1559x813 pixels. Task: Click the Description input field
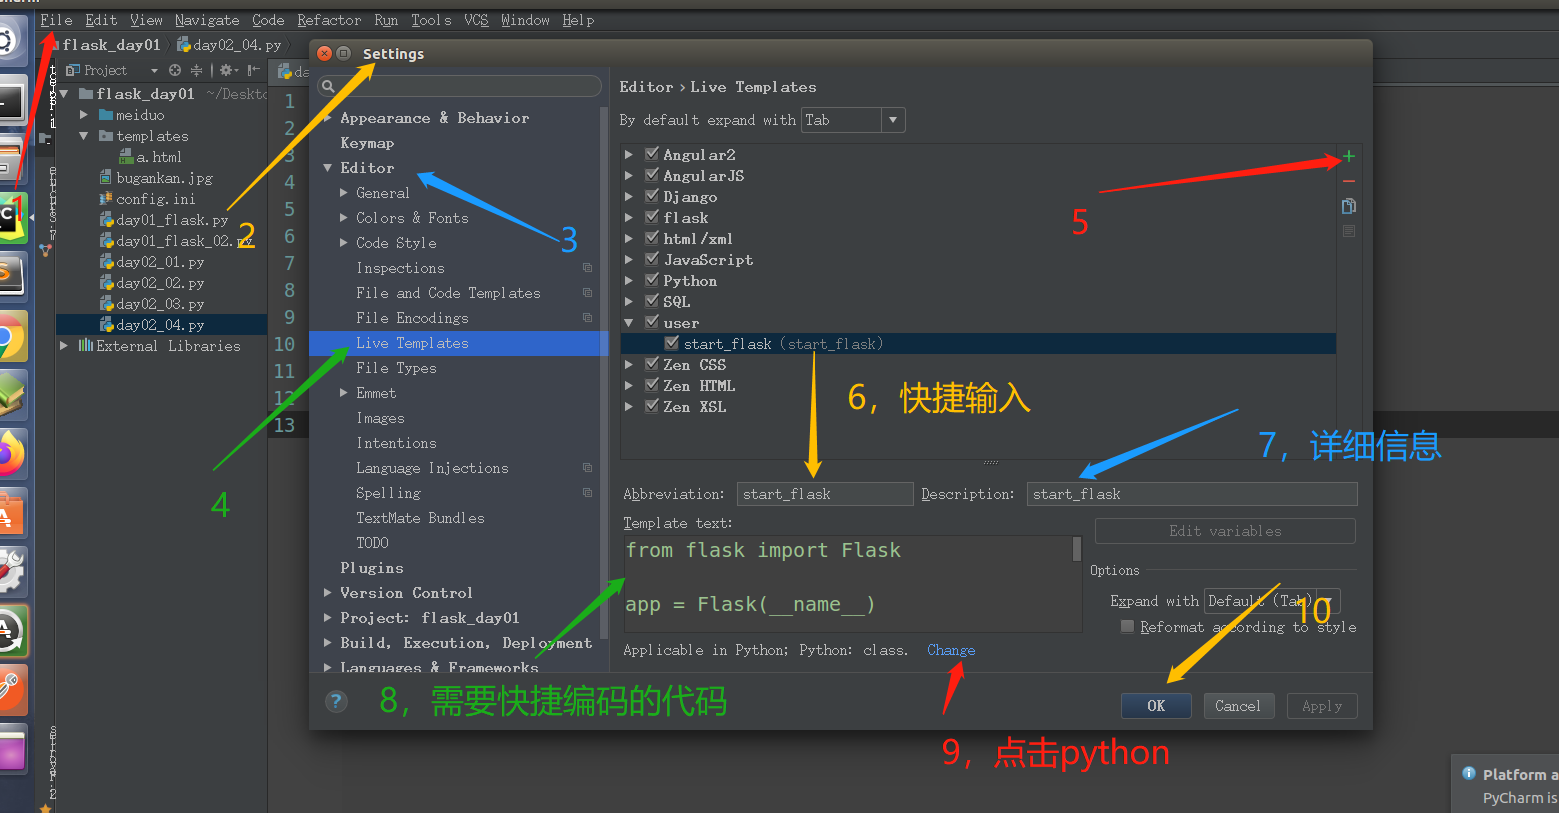pyautogui.click(x=1192, y=494)
